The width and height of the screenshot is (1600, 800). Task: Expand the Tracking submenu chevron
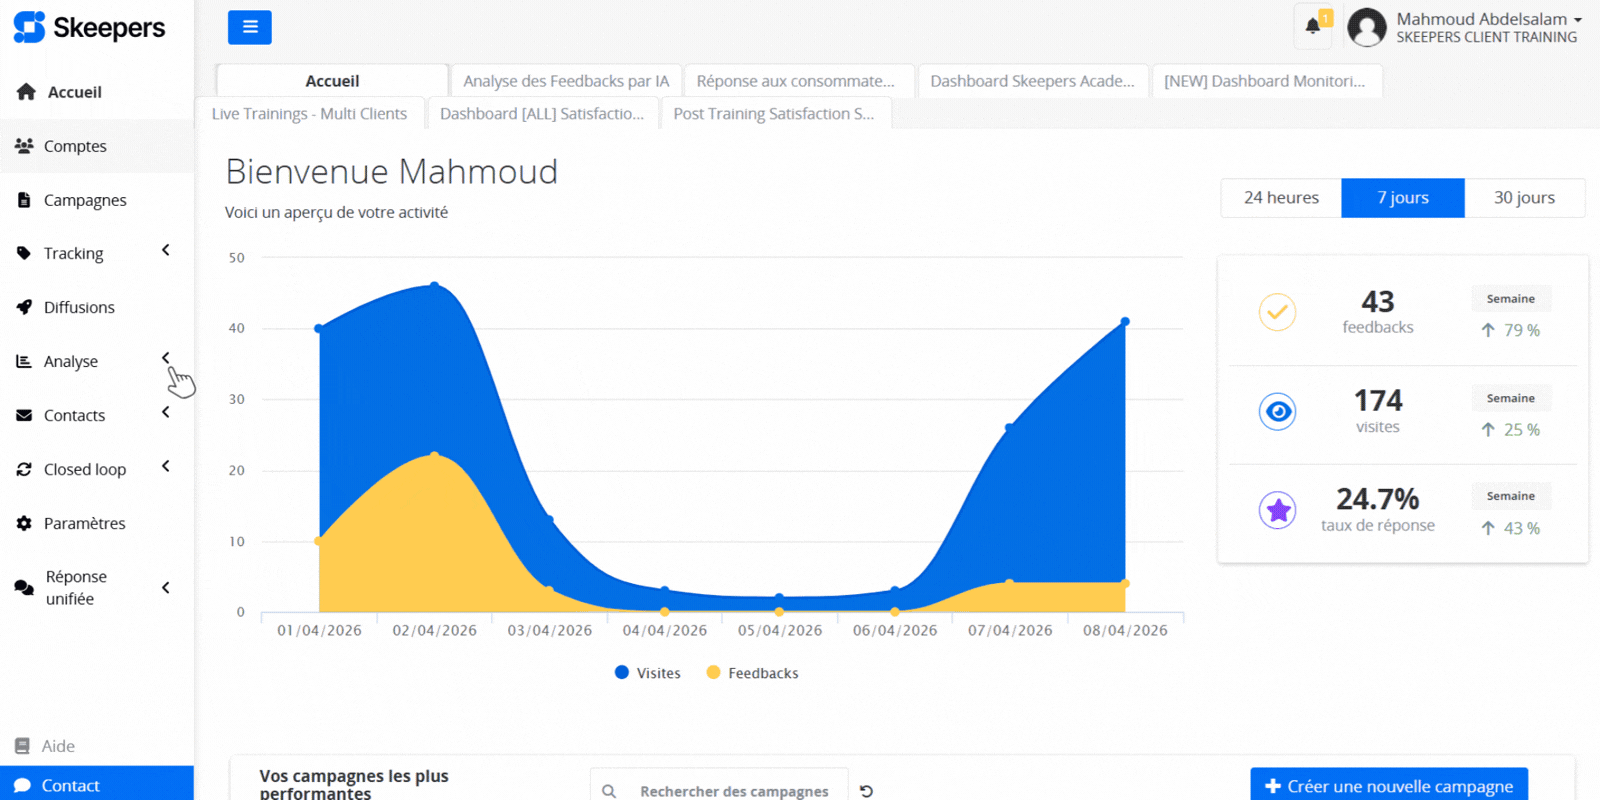166,251
